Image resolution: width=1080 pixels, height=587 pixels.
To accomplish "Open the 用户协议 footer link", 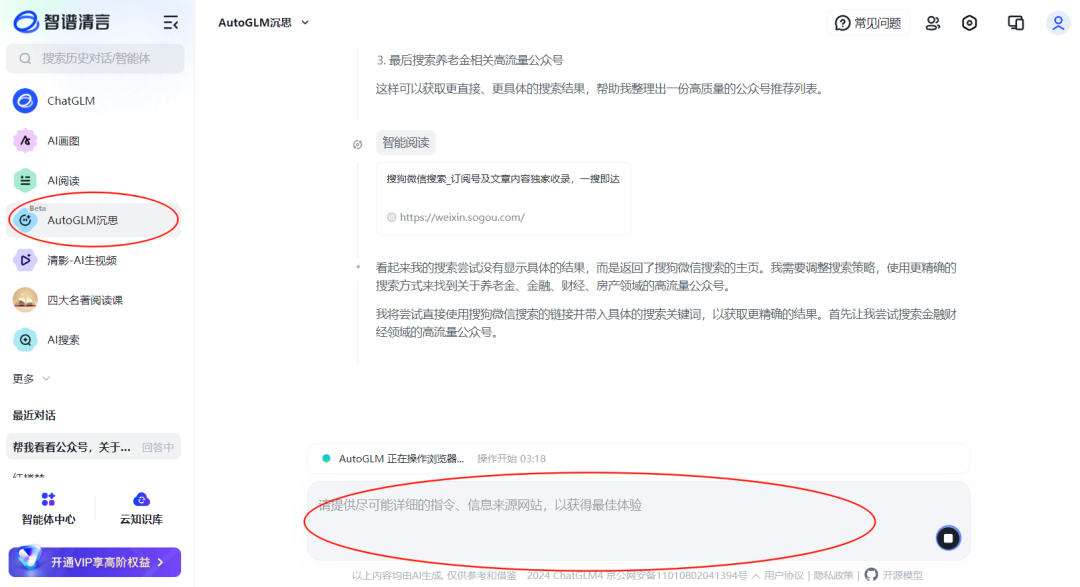I will tap(784, 575).
